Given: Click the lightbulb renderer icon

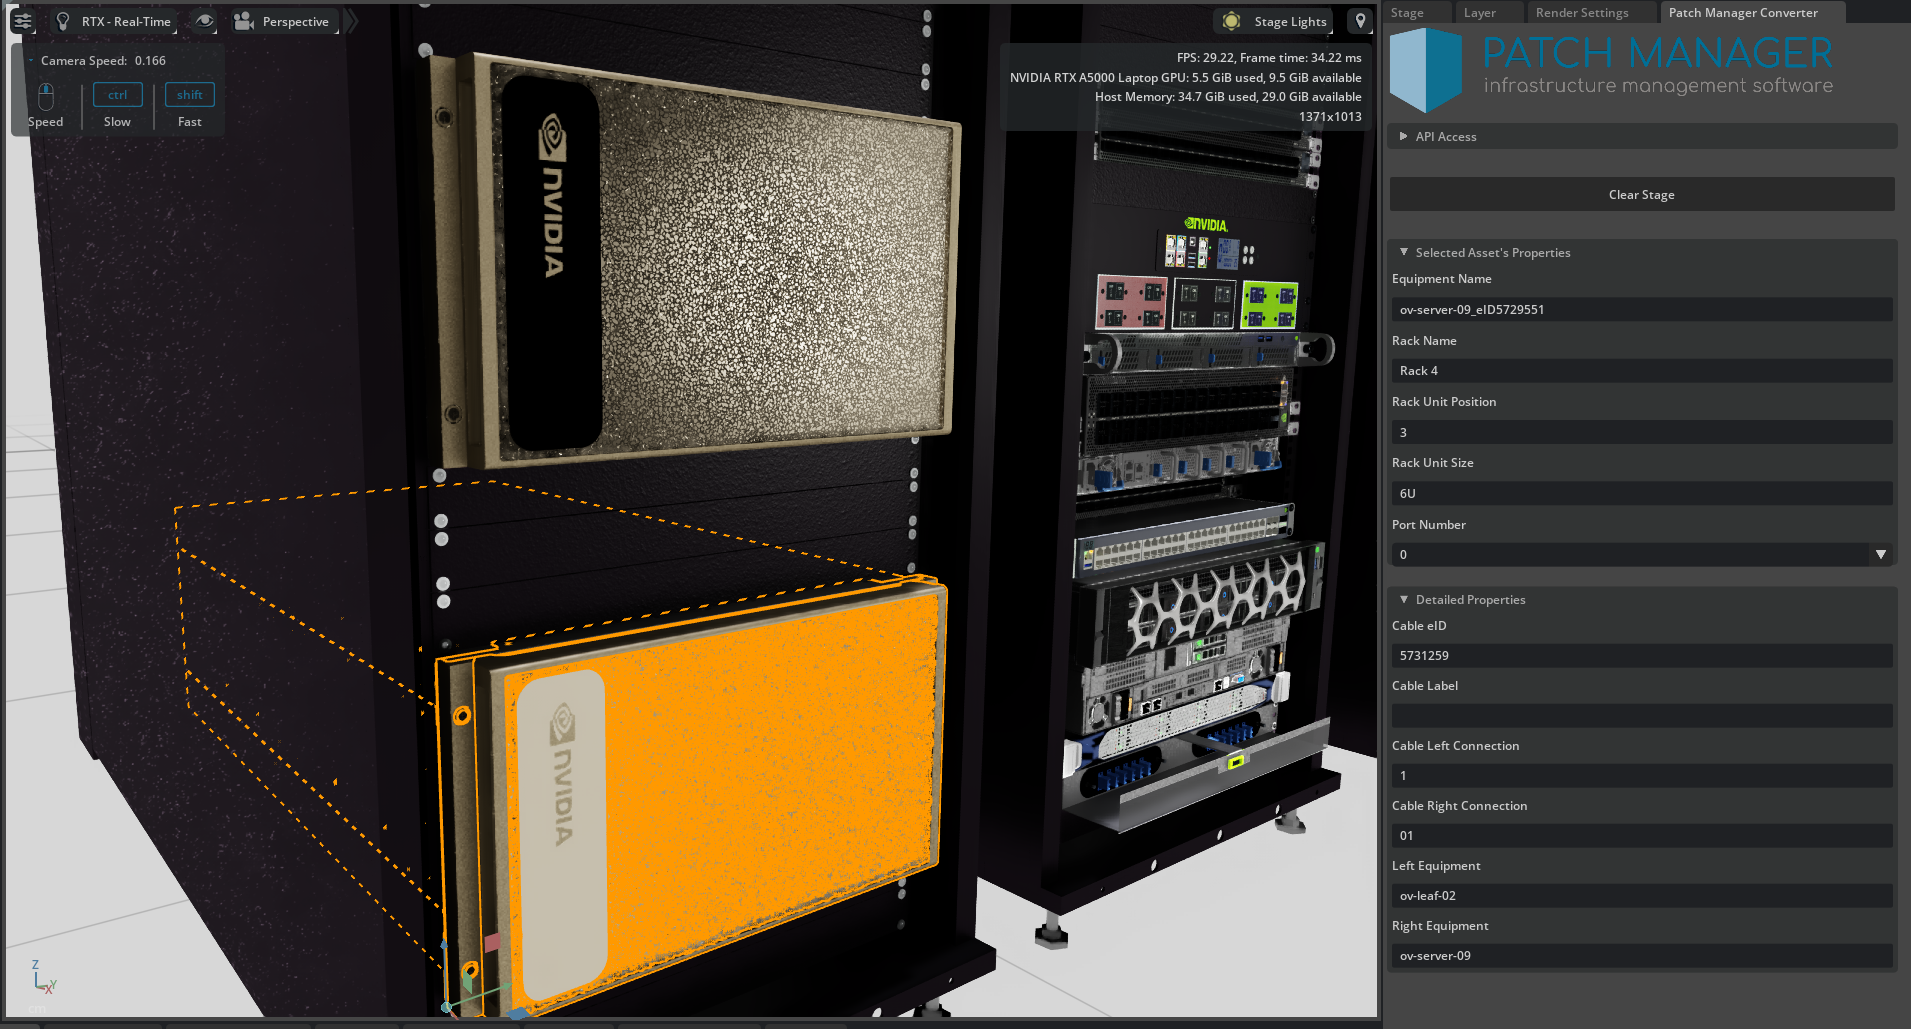Looking at the screenshot, I should tap(63, 21).
